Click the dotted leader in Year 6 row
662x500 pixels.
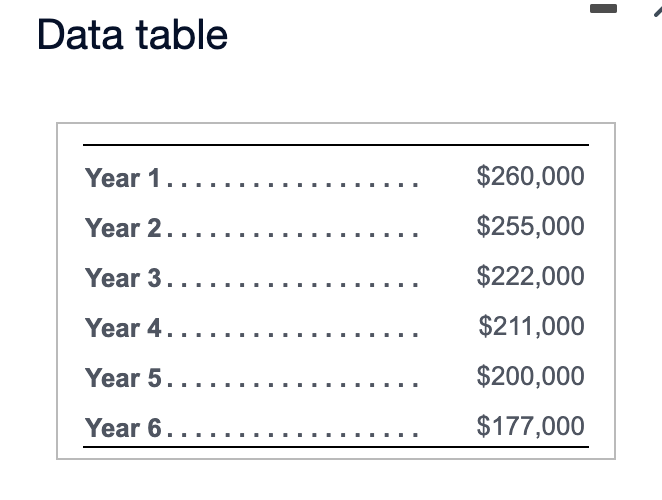[293, 434]
